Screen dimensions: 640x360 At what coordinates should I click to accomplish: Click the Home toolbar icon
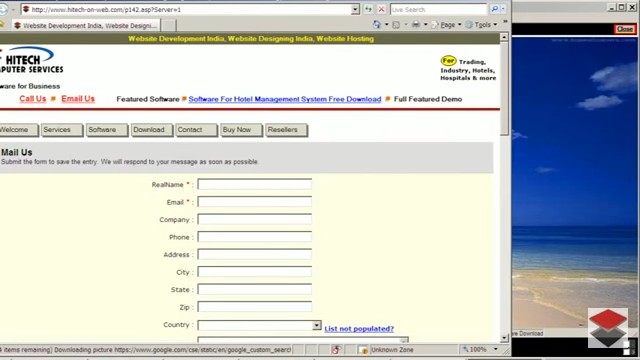click(x=377, y=25)
